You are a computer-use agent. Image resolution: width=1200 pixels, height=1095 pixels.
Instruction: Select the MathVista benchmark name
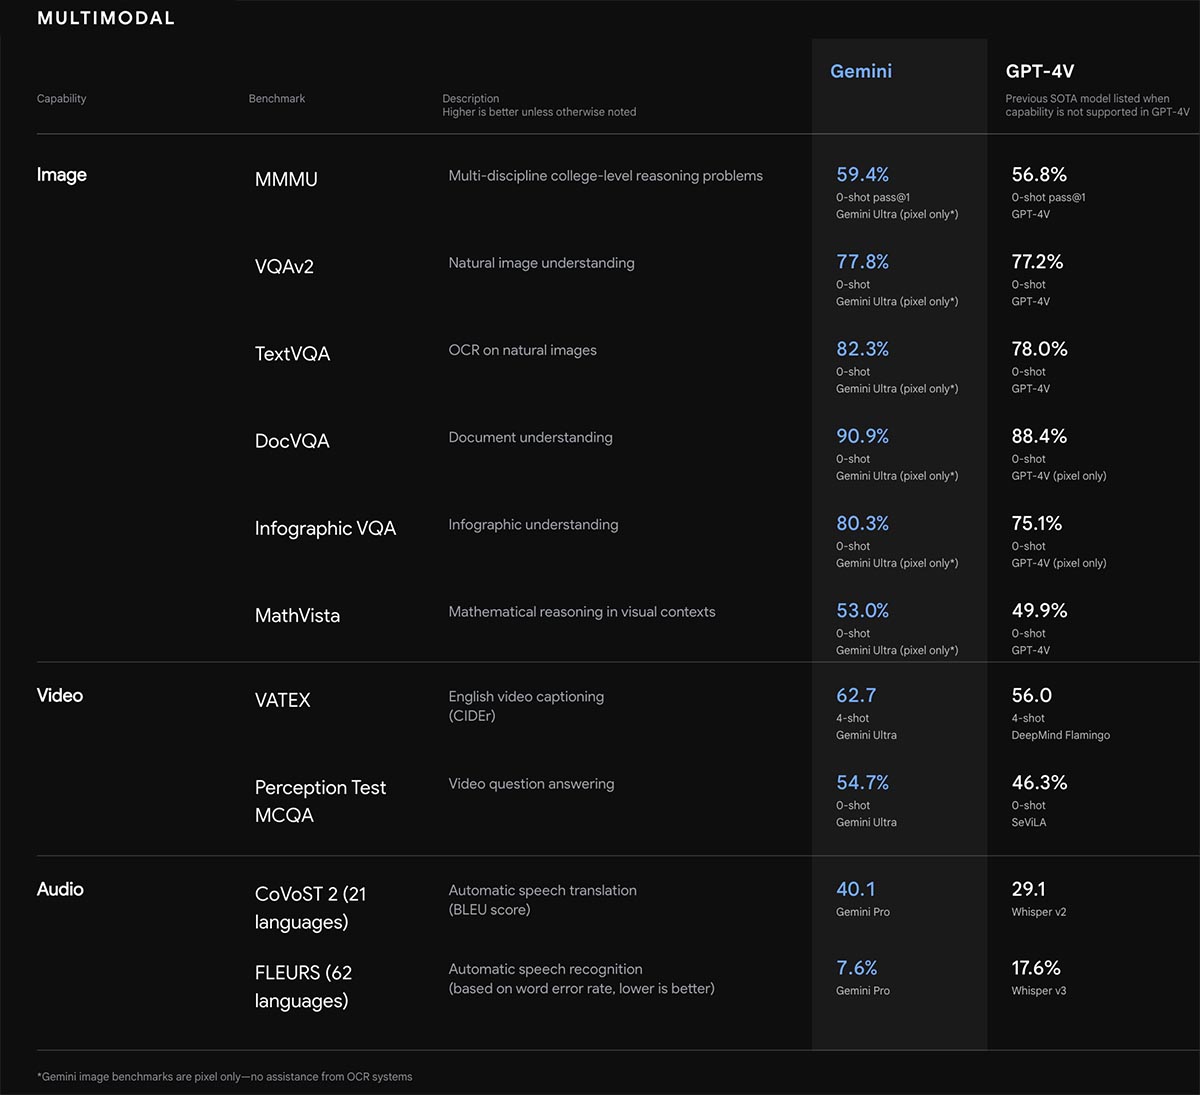(297, 615)
